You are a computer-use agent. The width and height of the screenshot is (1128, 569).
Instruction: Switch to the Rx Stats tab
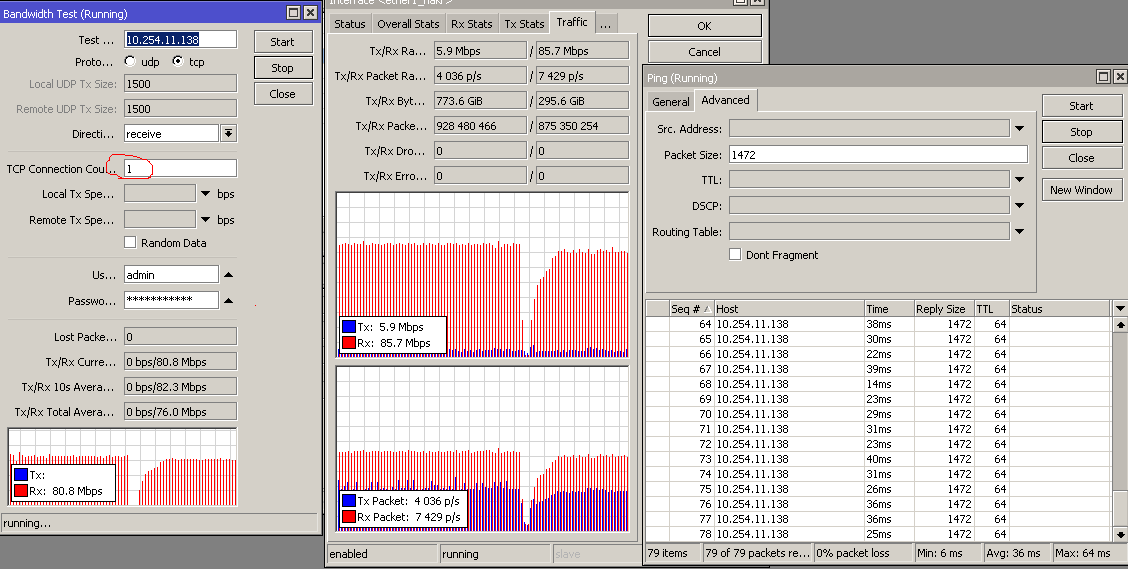point(471,24)
